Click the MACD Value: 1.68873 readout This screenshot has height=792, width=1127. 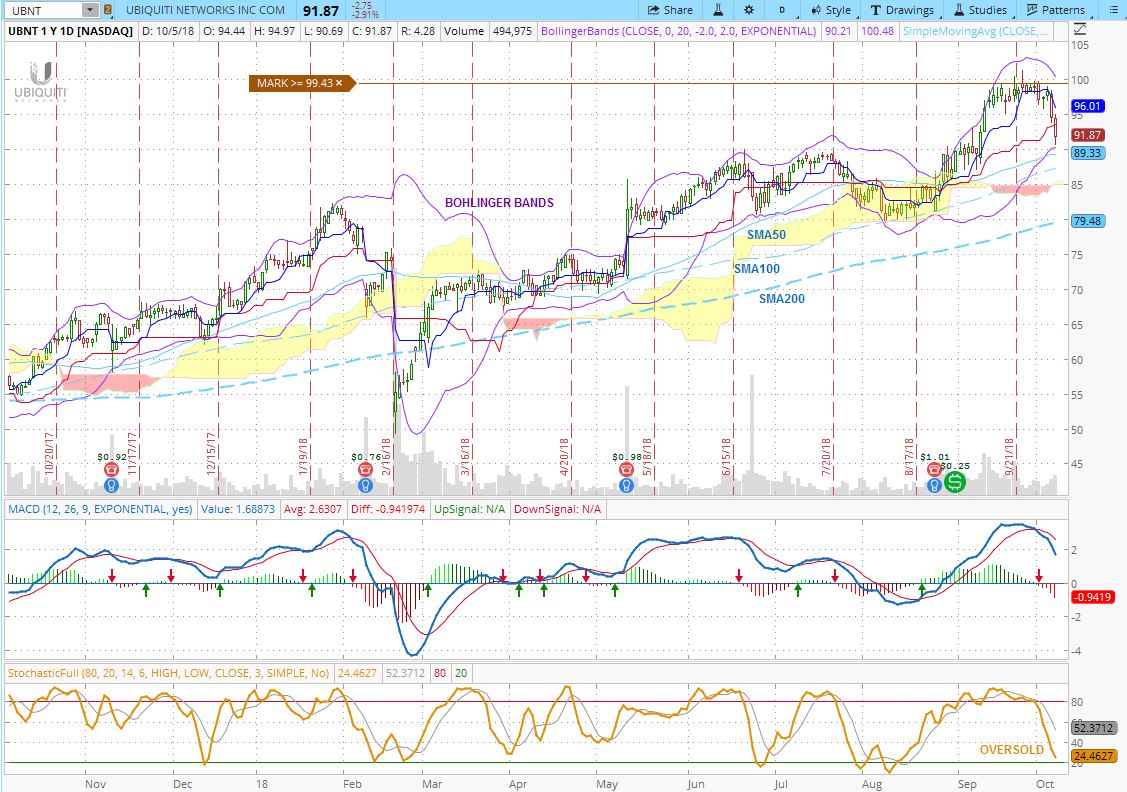tap(238, 509)
